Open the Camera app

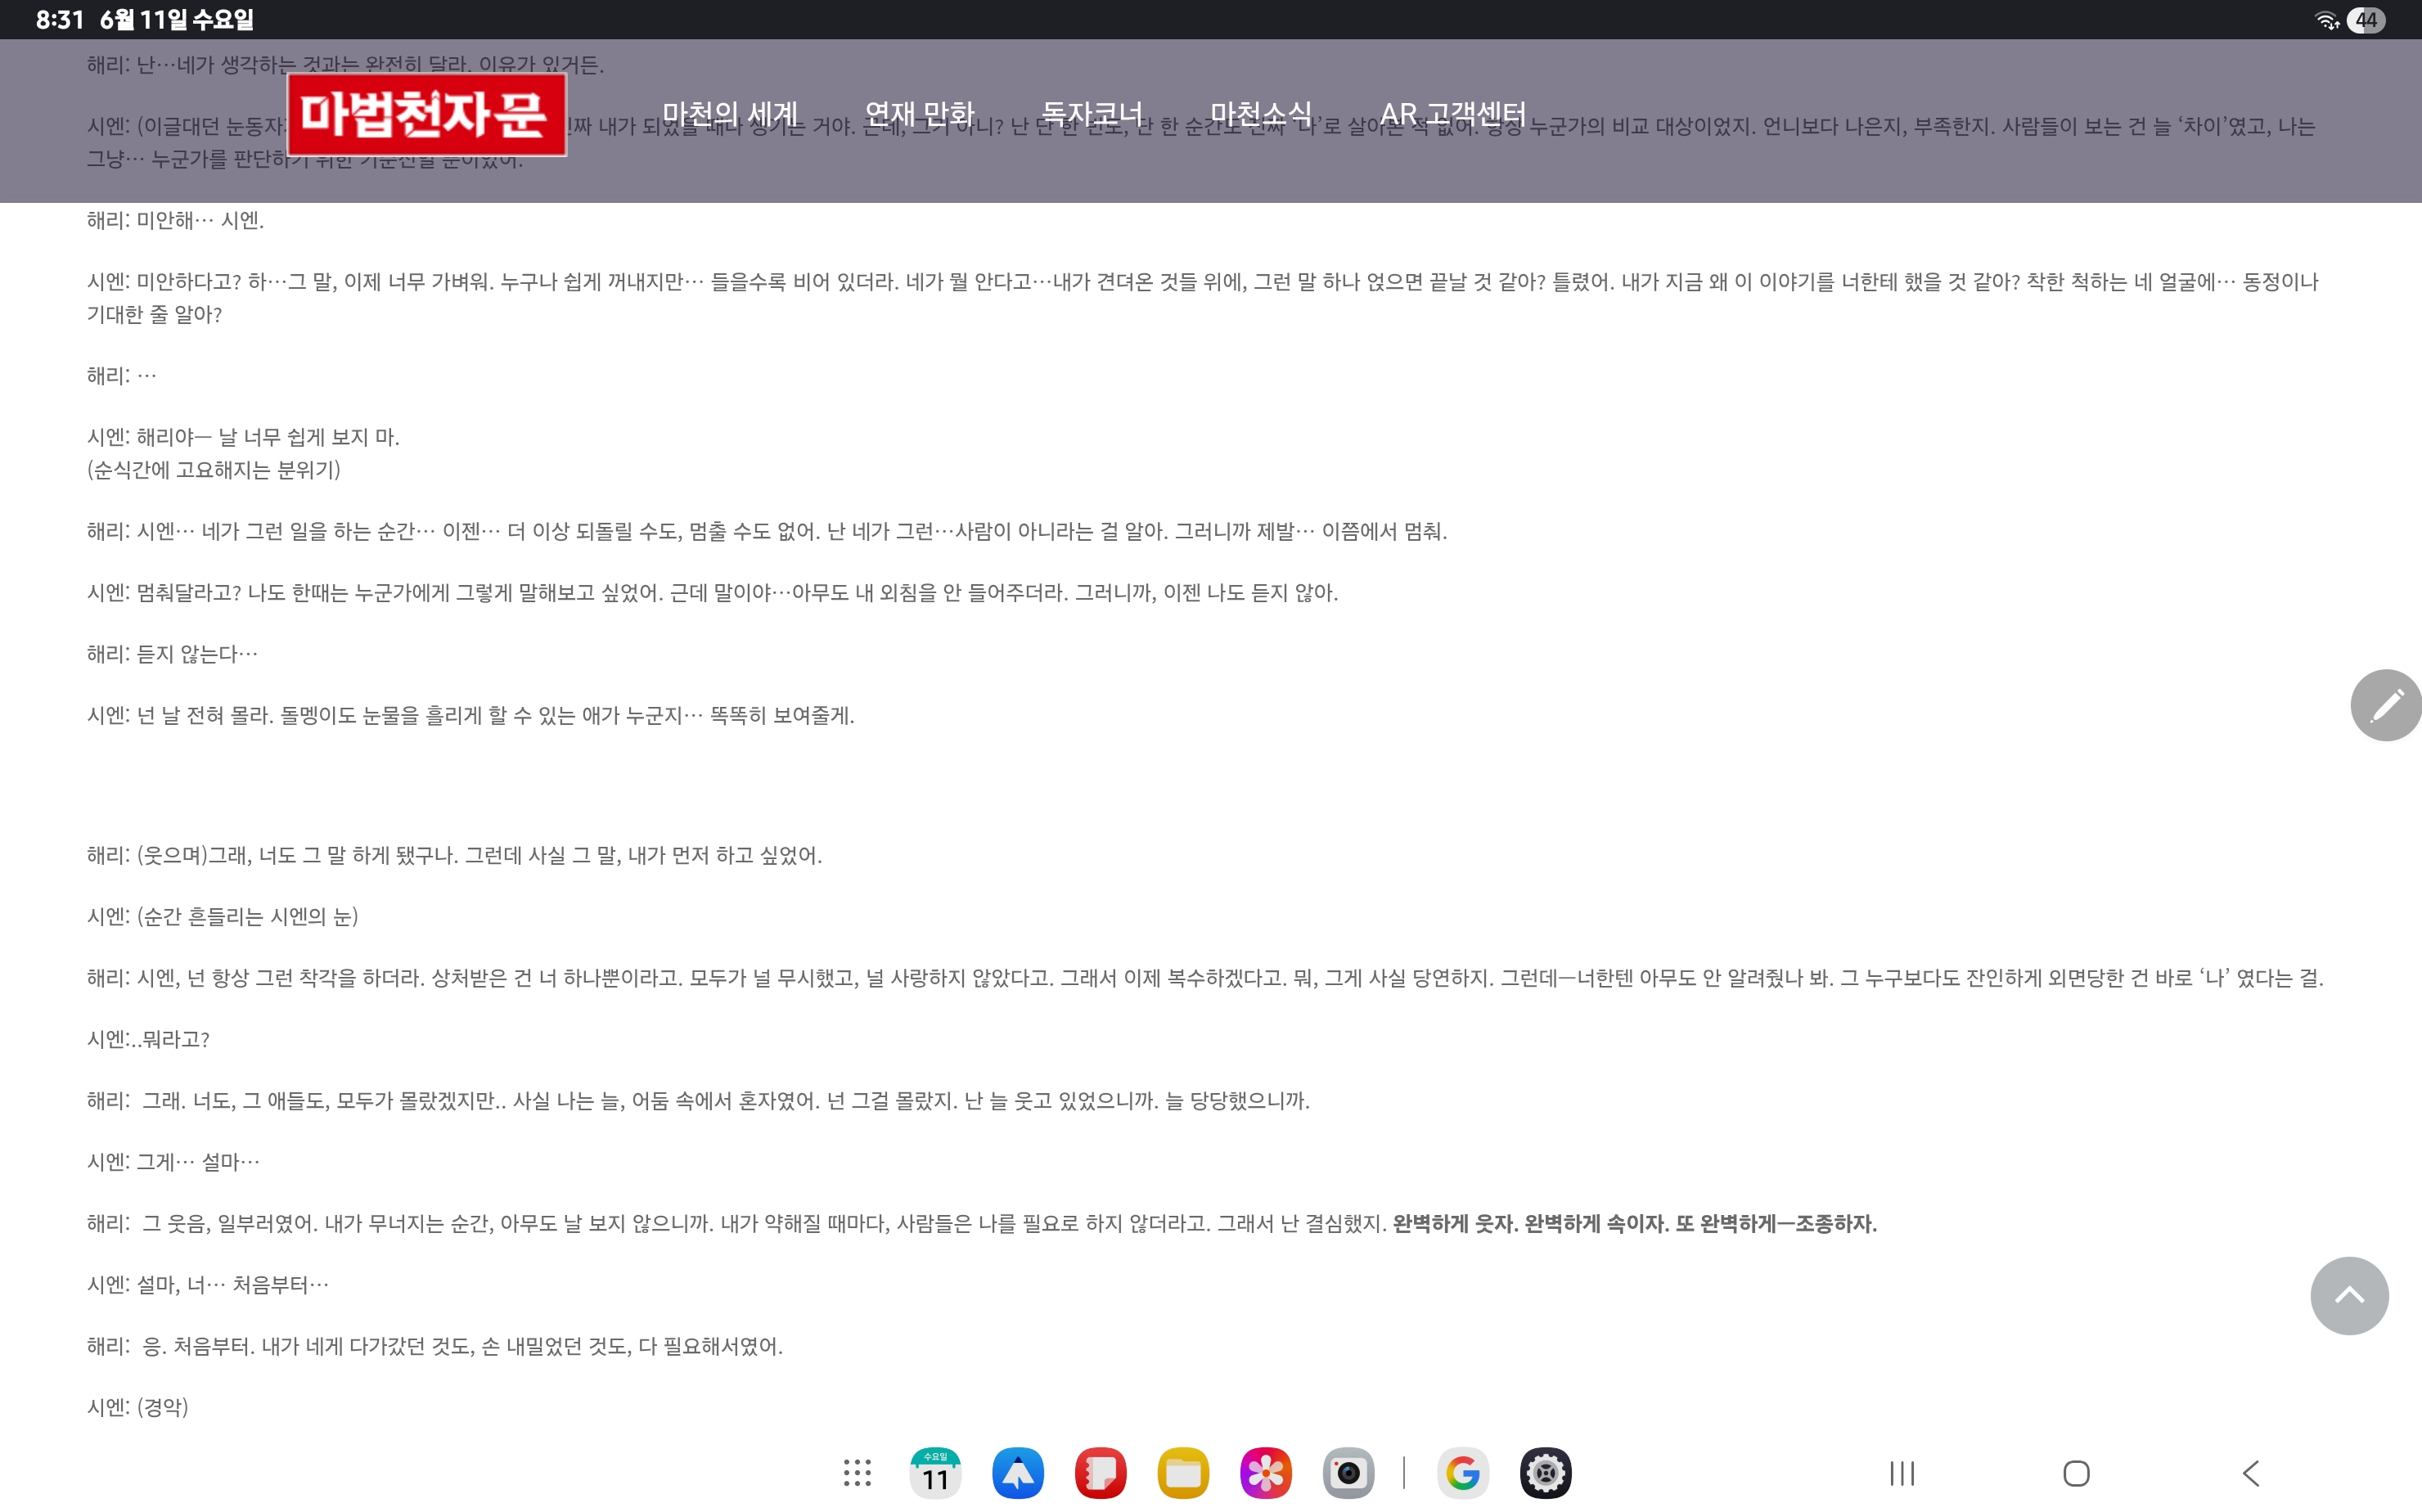point(1348,1472)
